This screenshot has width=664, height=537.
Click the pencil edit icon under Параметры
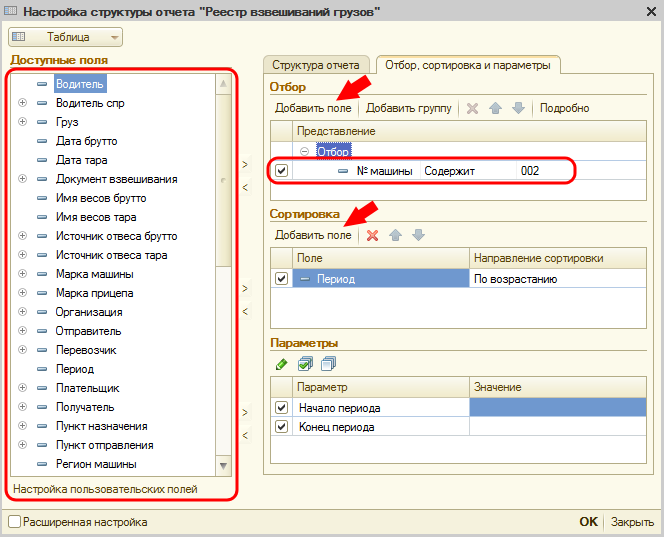282,363
